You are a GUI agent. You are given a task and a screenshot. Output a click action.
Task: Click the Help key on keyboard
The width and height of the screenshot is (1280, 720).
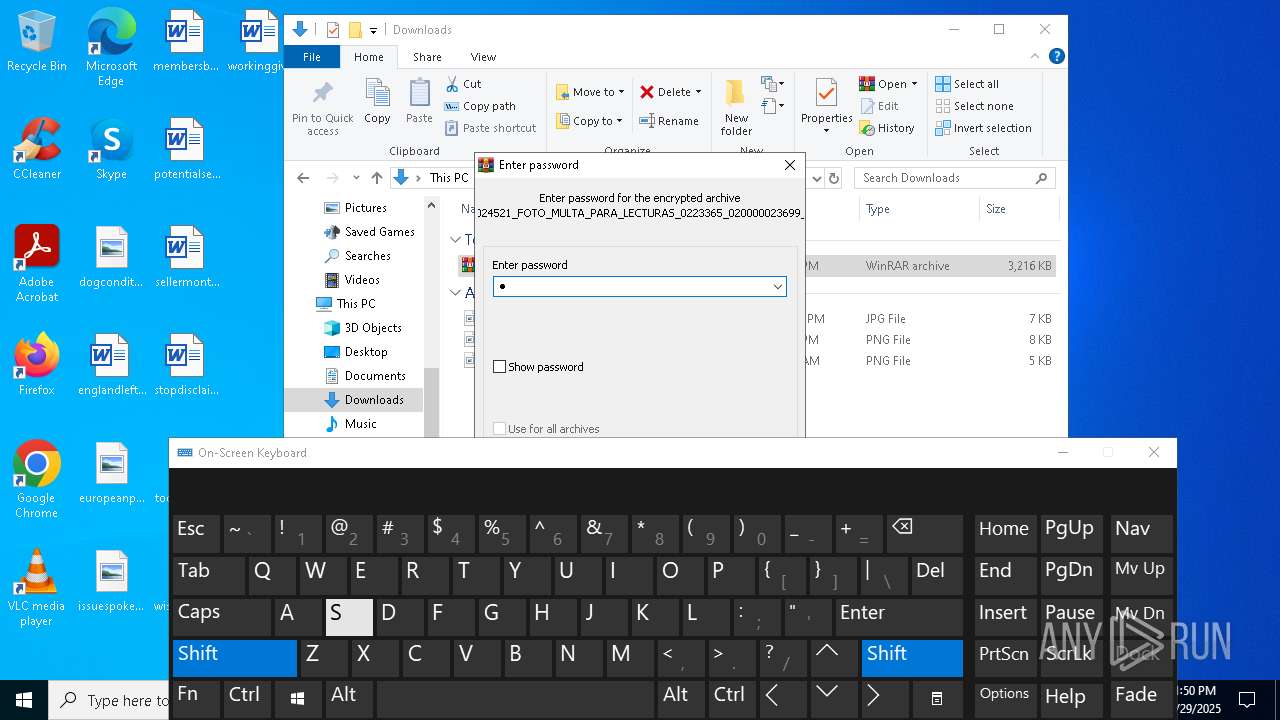coord(1070,699)
